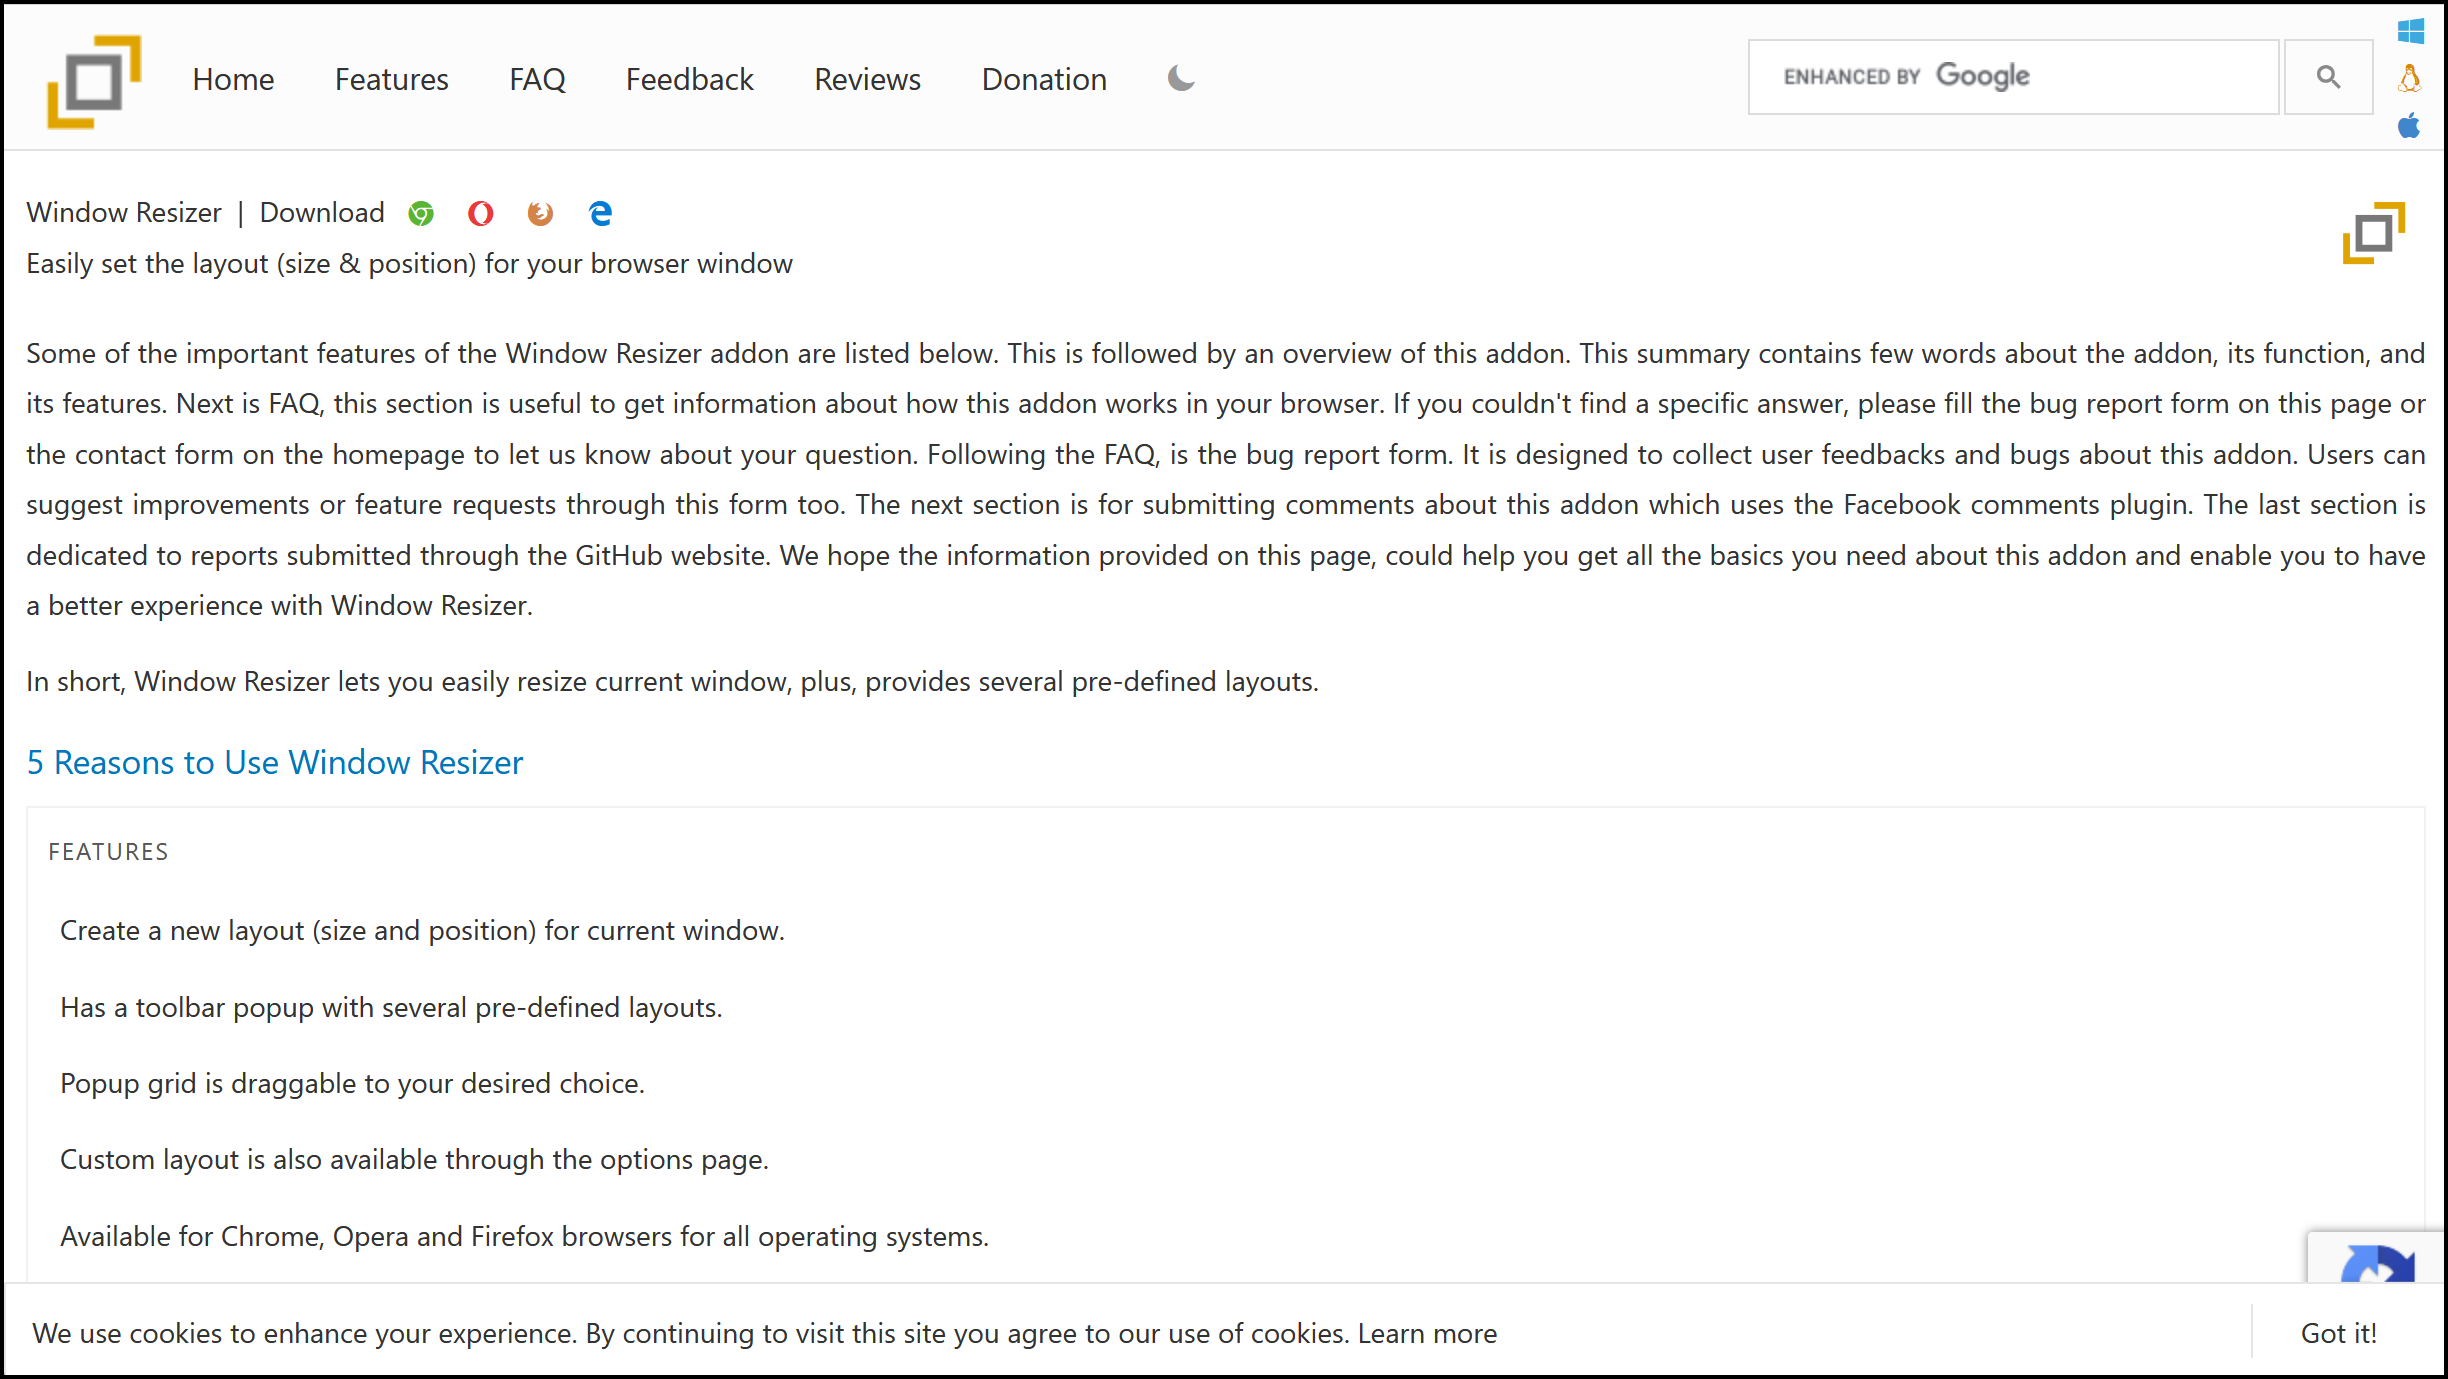
Task: Open the Opera download icon
Action: point(480,213)
